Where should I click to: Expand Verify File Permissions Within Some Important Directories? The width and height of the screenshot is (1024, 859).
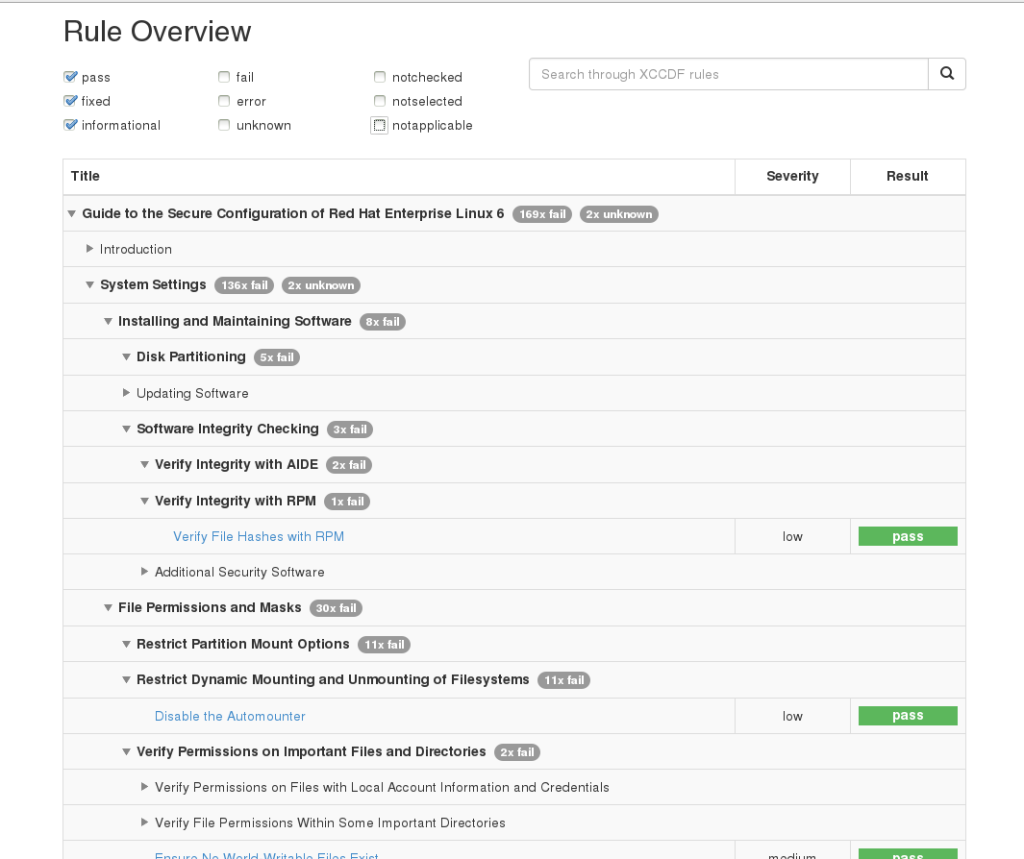145,822
